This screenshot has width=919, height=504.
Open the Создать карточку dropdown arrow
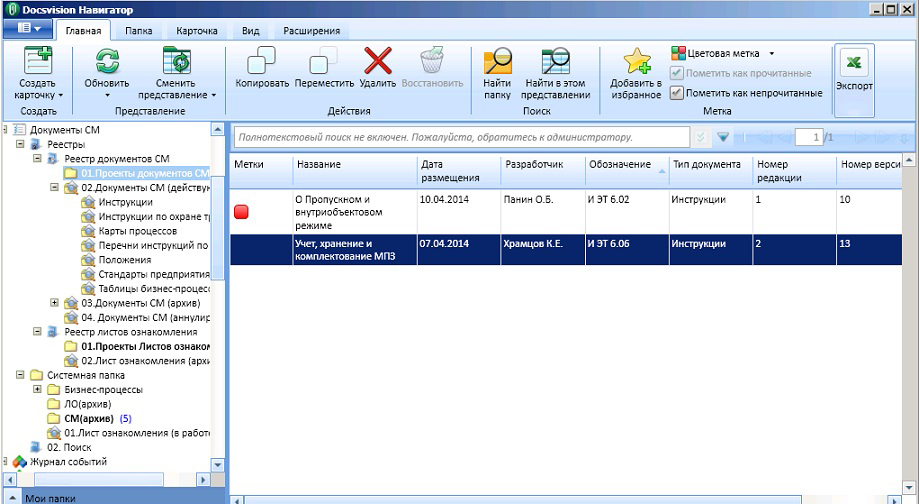point(60,95)
